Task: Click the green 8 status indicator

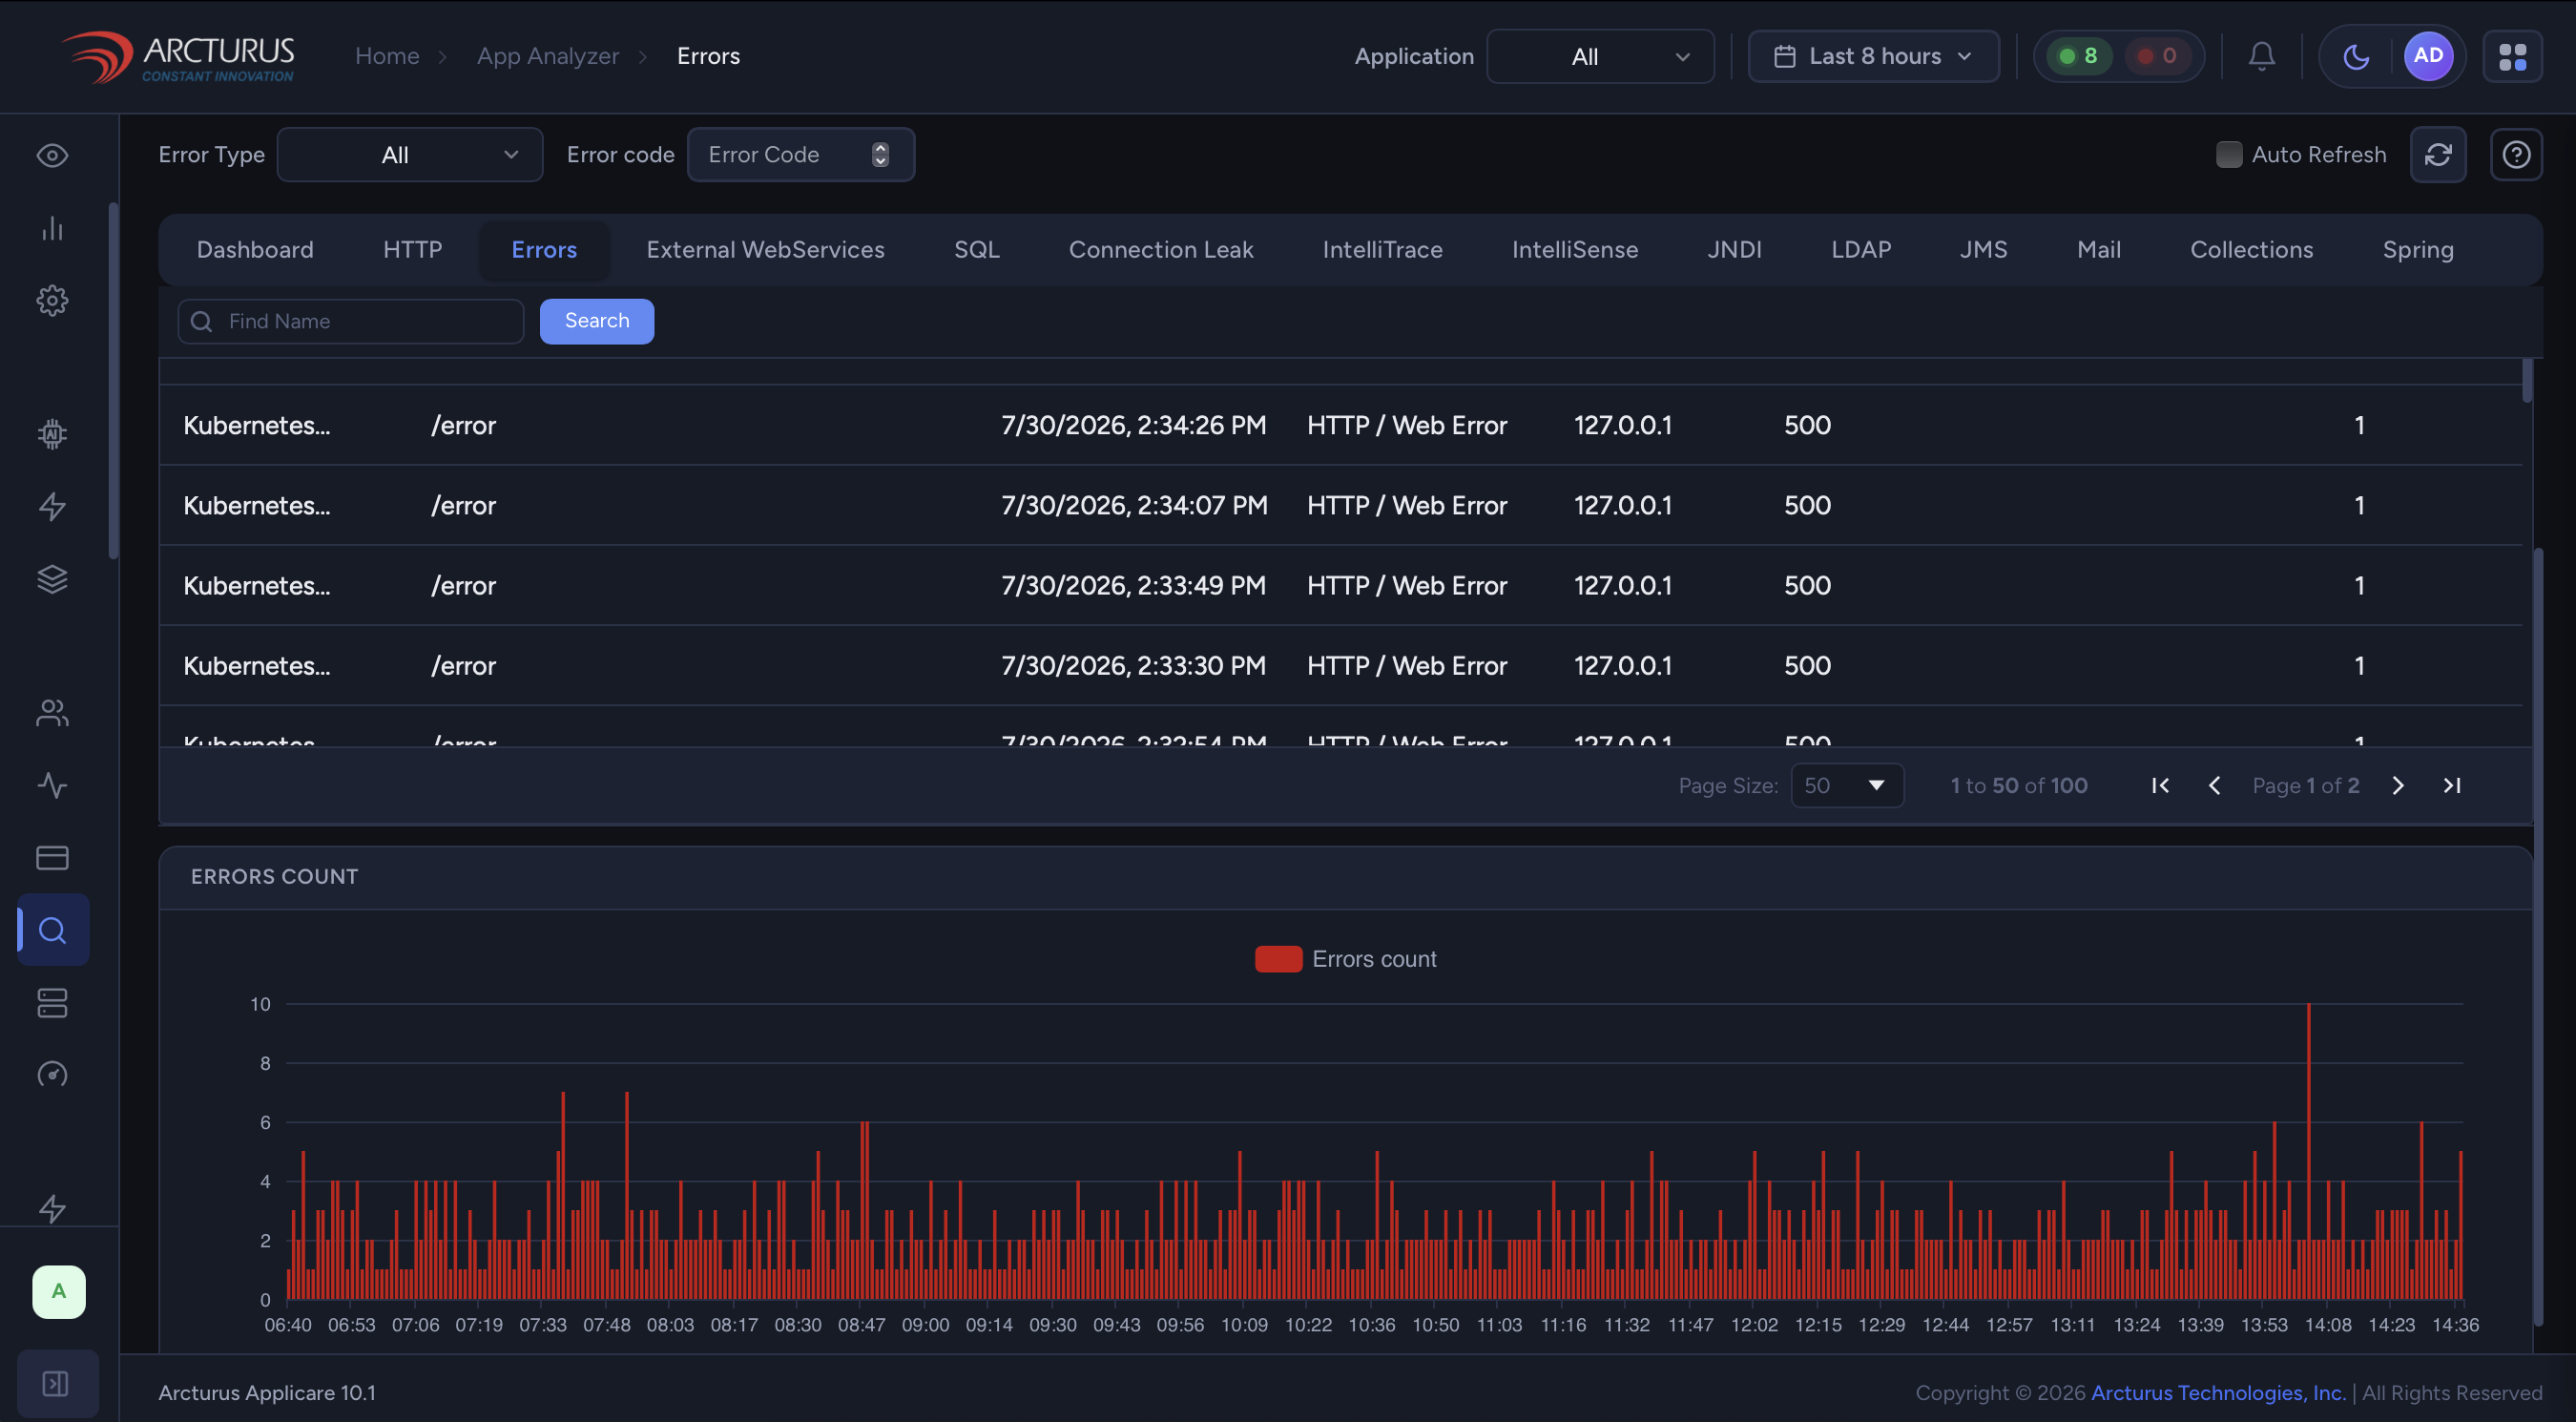Action: tap(2080, 56)
